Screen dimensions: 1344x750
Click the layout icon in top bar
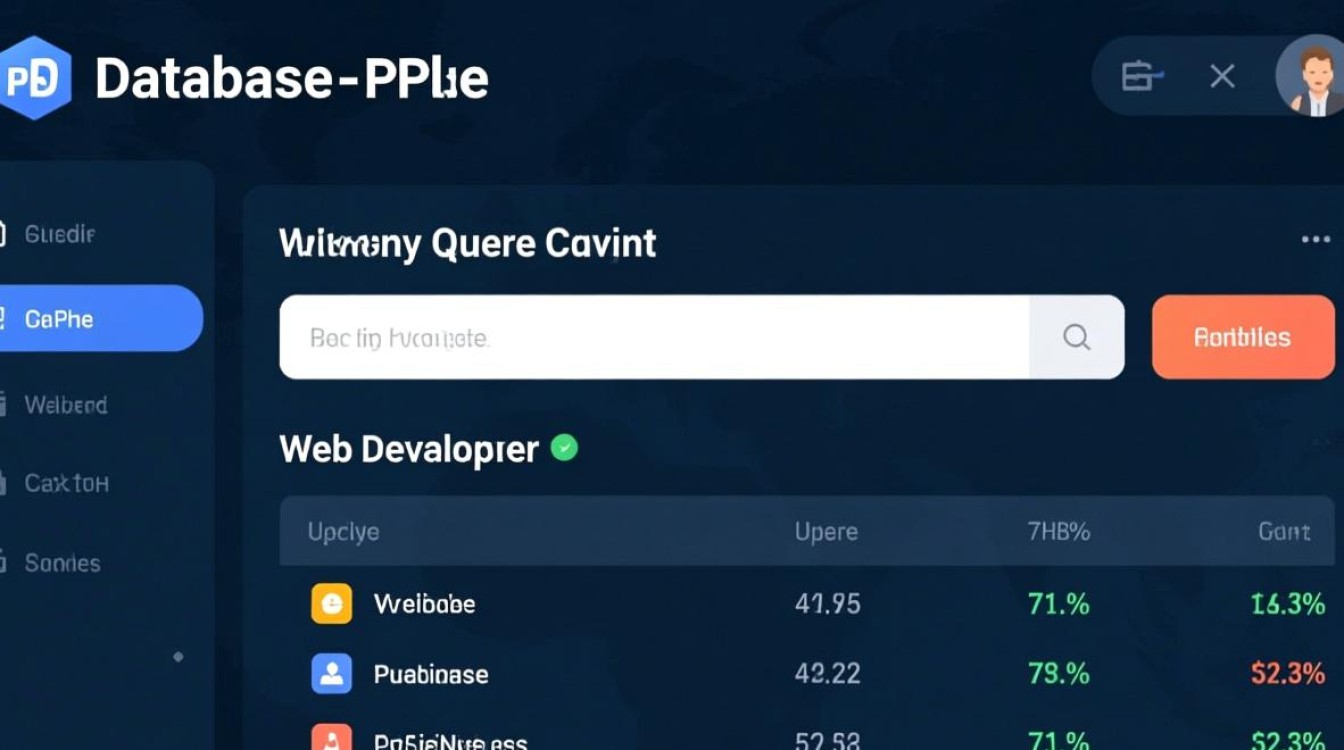point(1142,76)
